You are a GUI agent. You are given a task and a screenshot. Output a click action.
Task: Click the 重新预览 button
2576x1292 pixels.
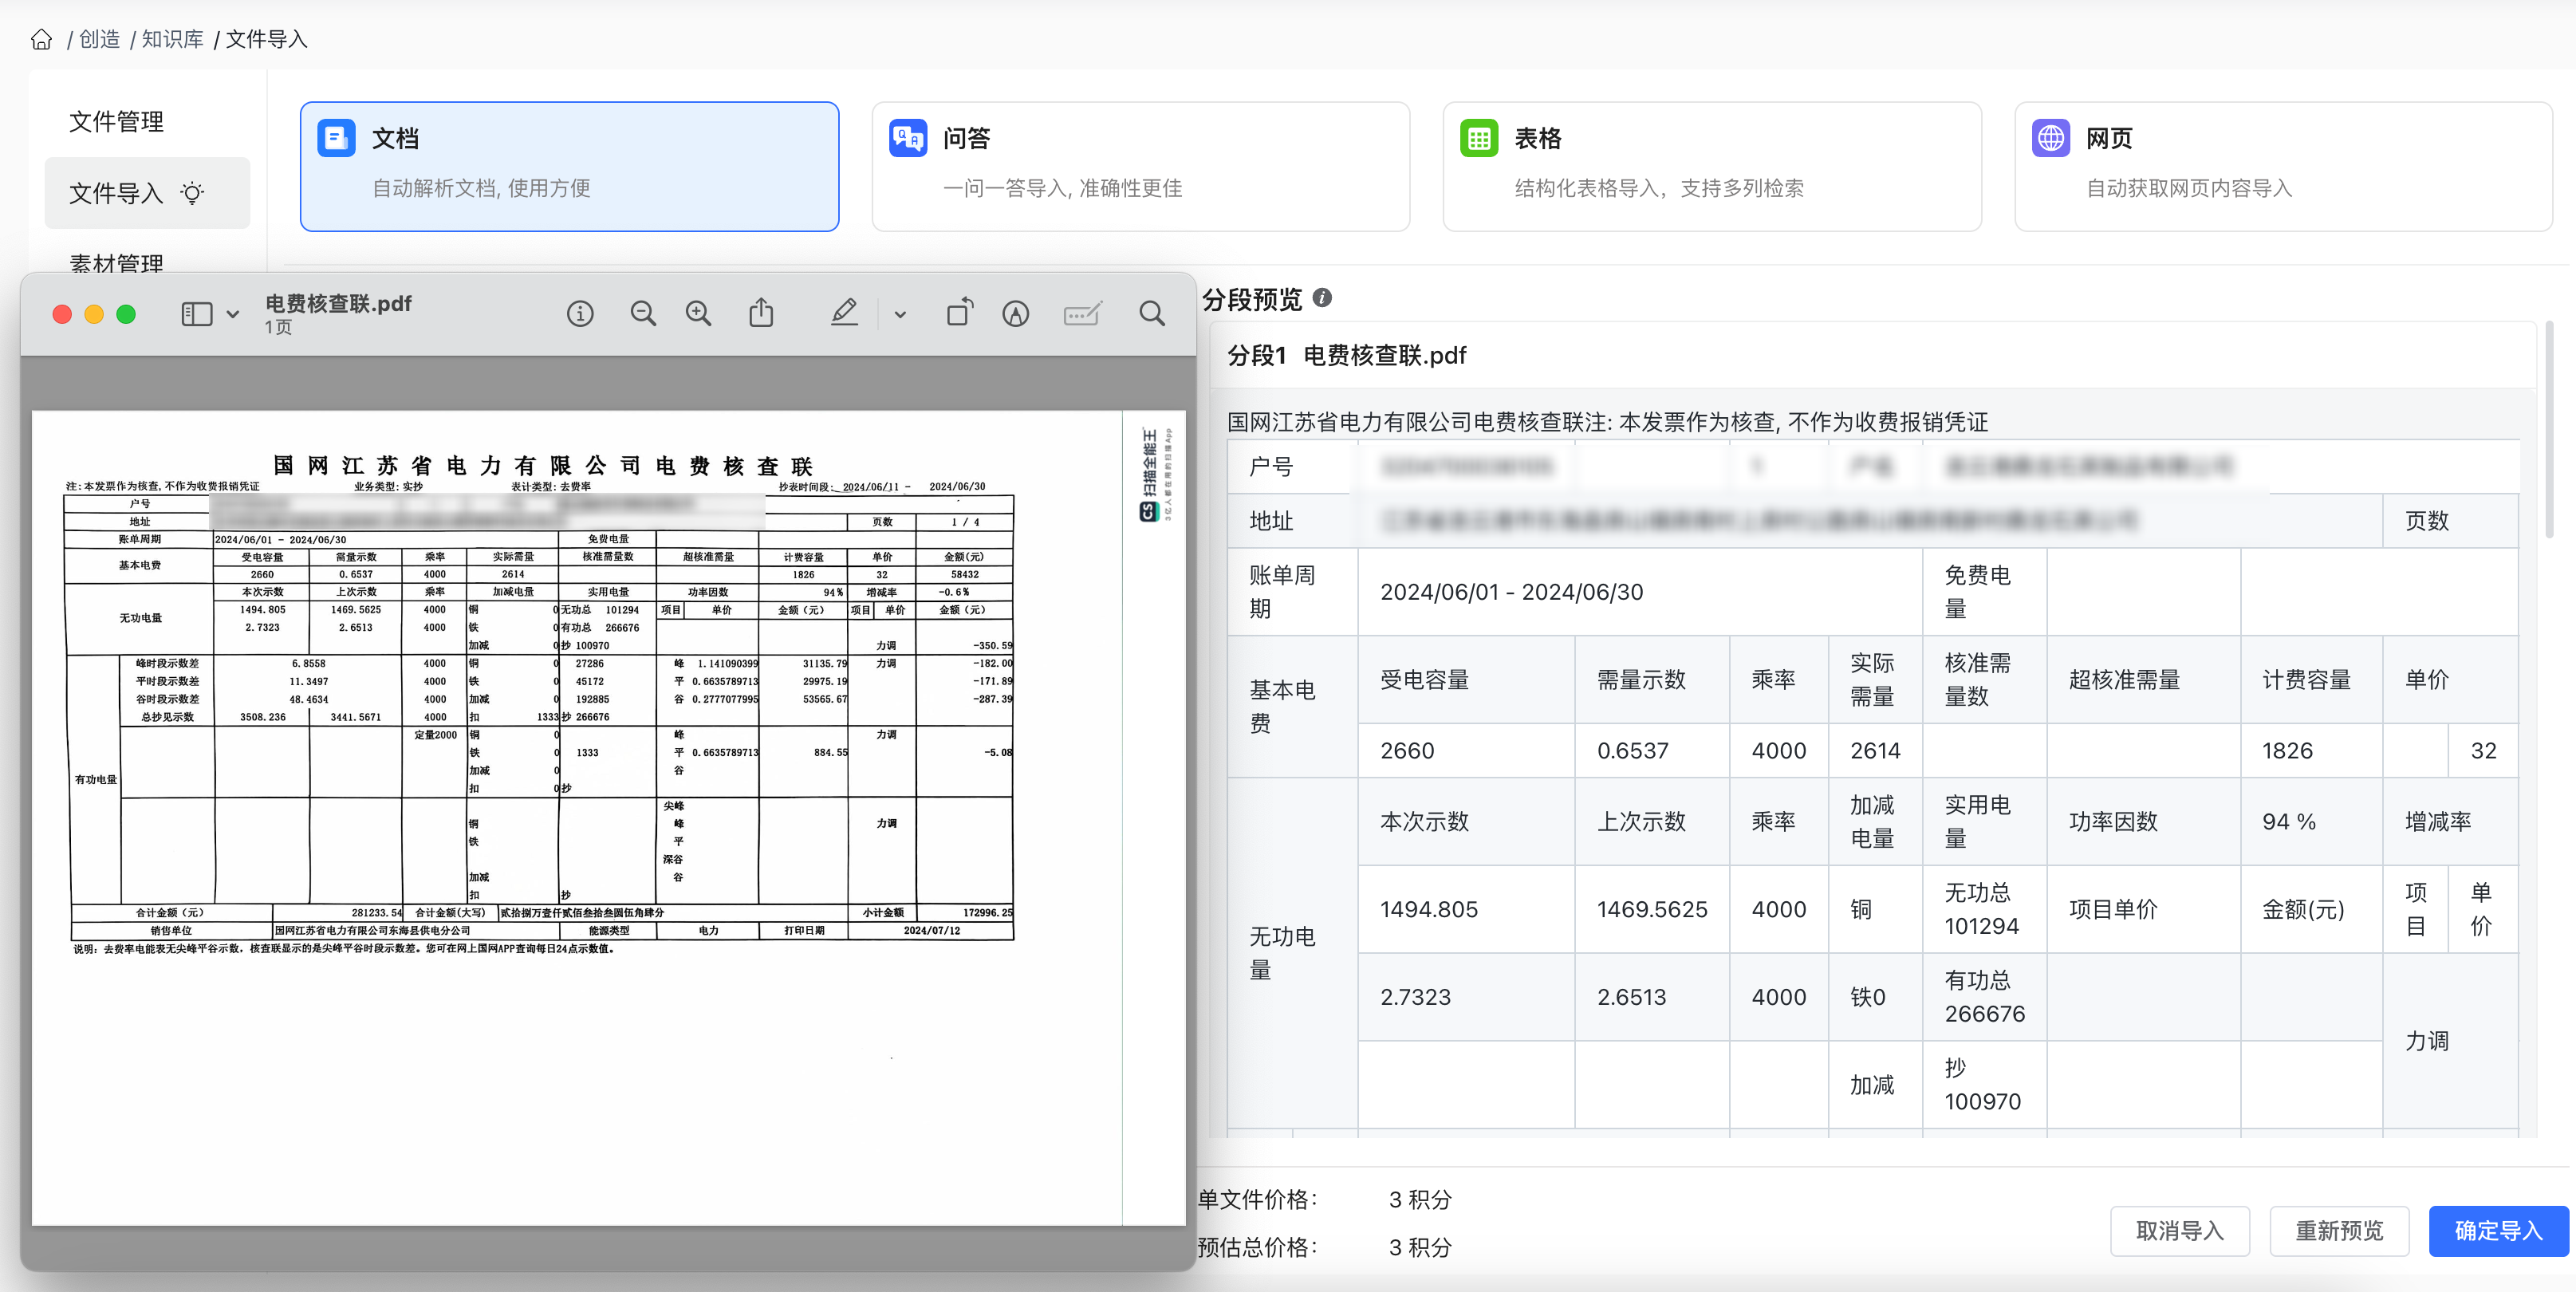click(x=2339, y=1231)
